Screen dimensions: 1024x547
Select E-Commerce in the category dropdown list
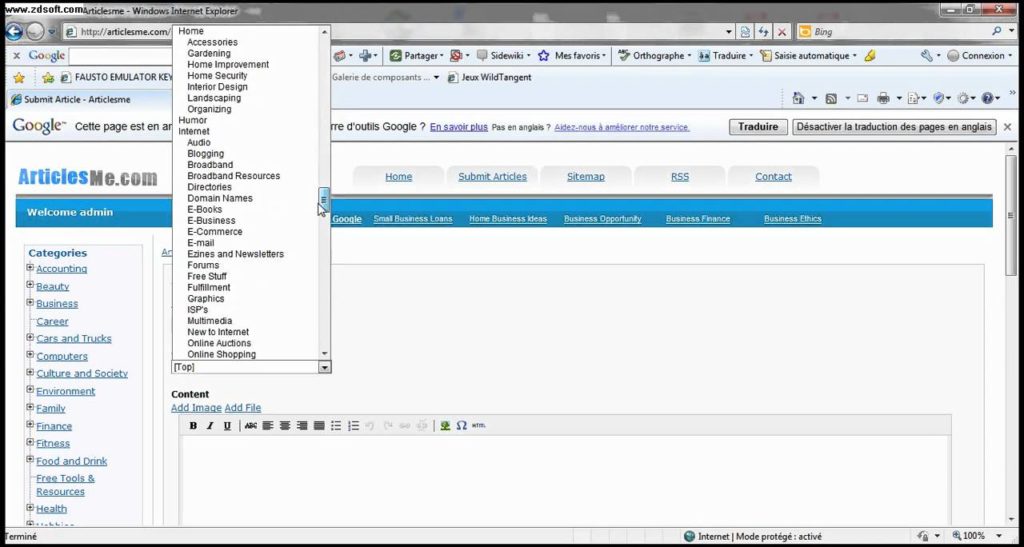215,232
